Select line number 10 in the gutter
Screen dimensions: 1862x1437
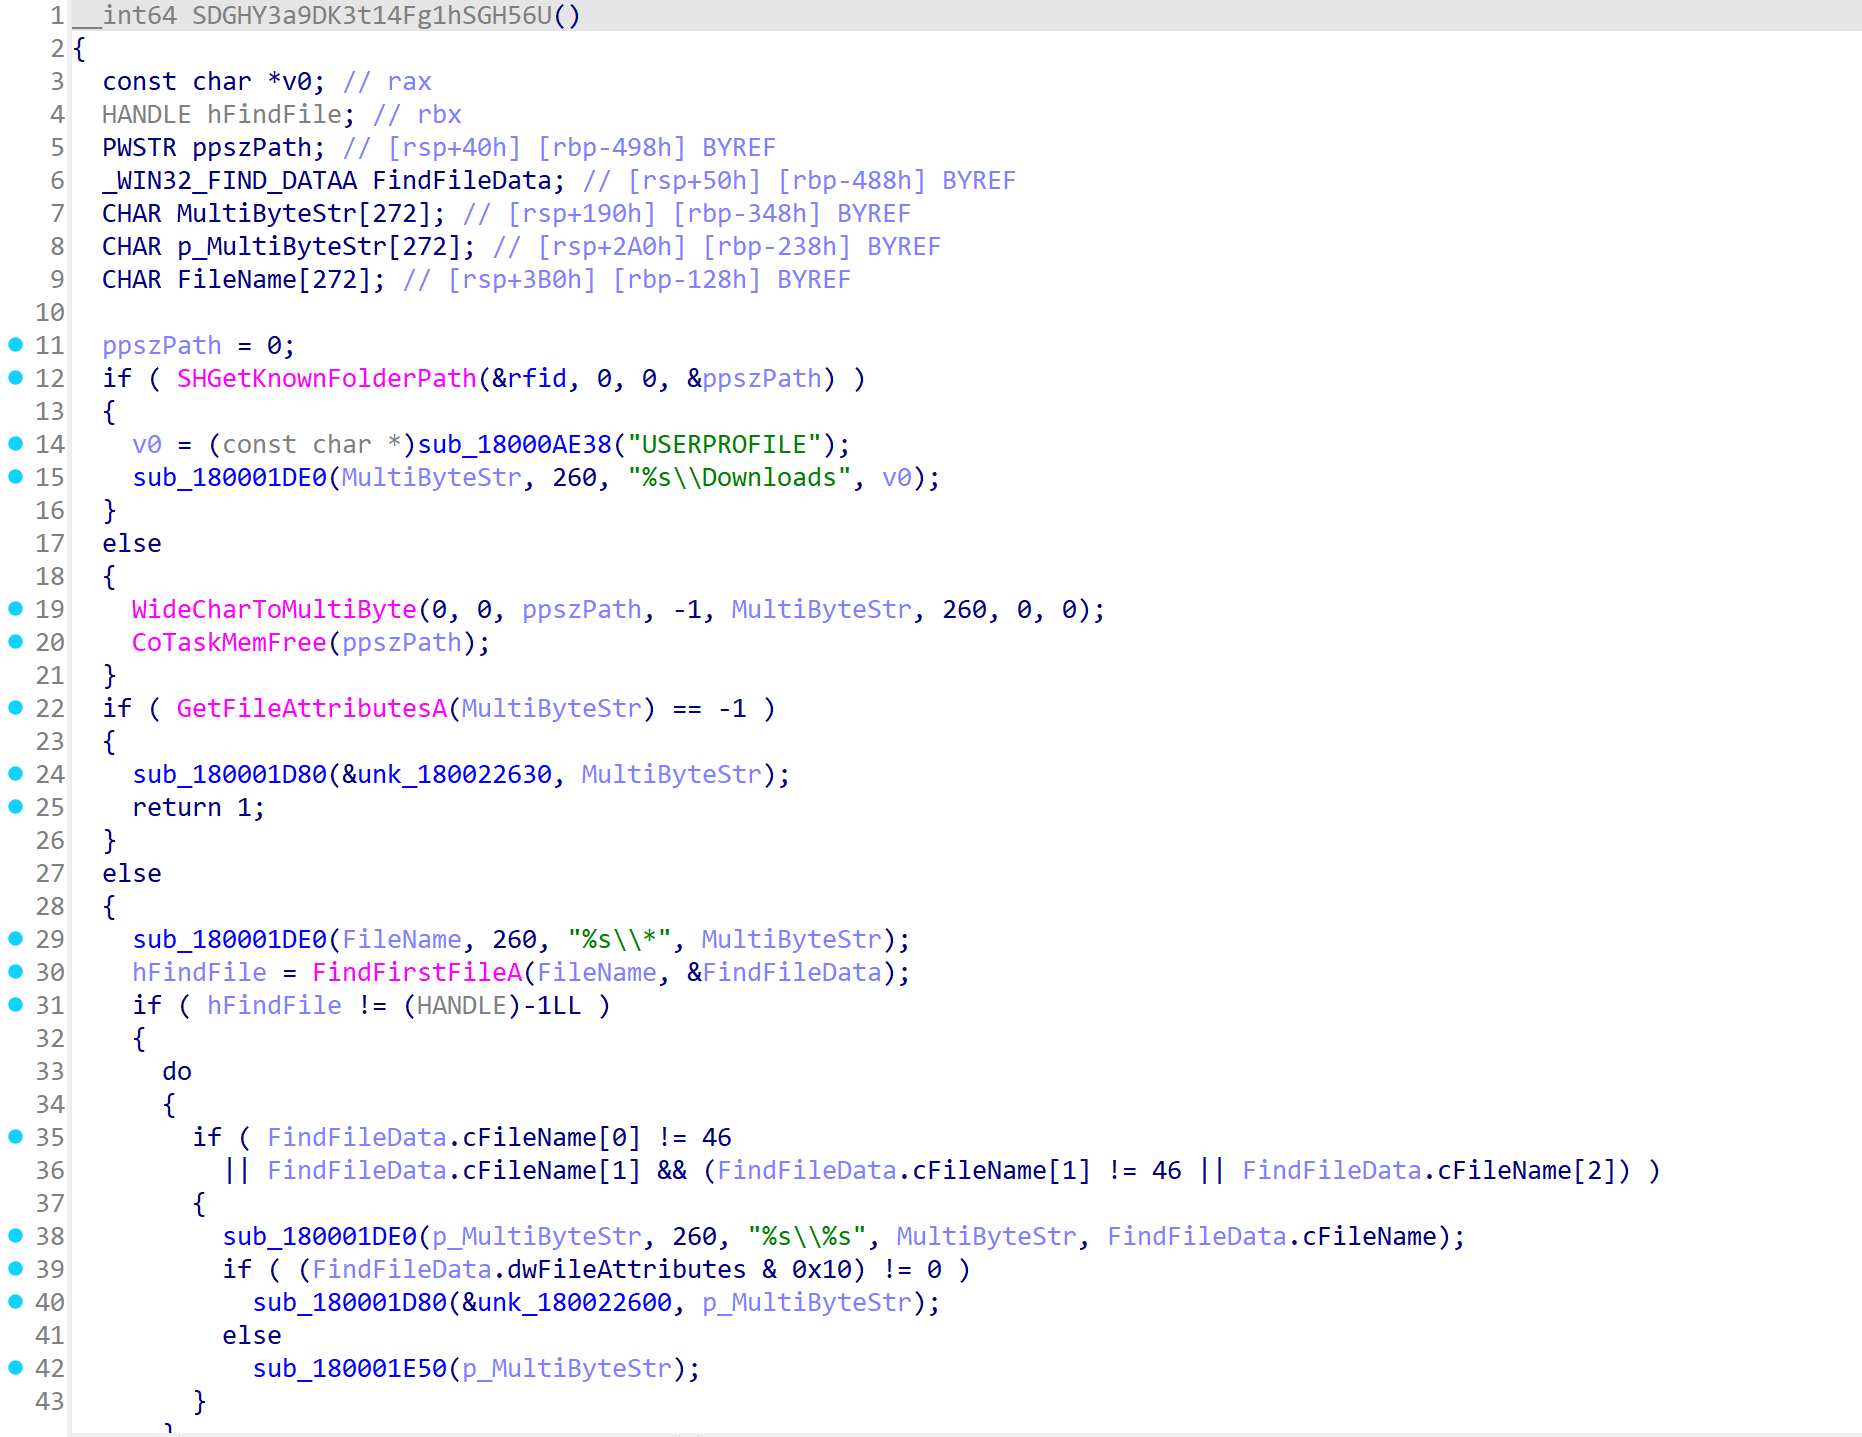click(x=50, y=313)
